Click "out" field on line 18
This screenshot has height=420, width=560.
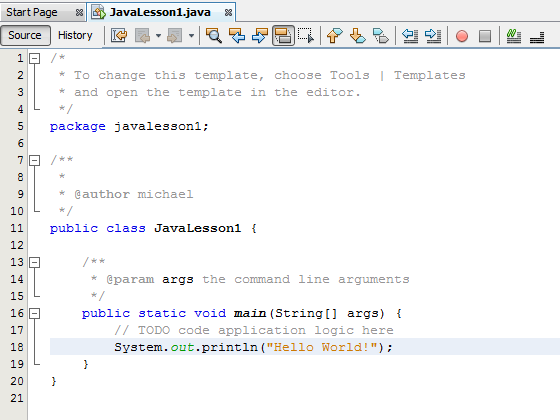pyautogui.click(x=182, y=347)
